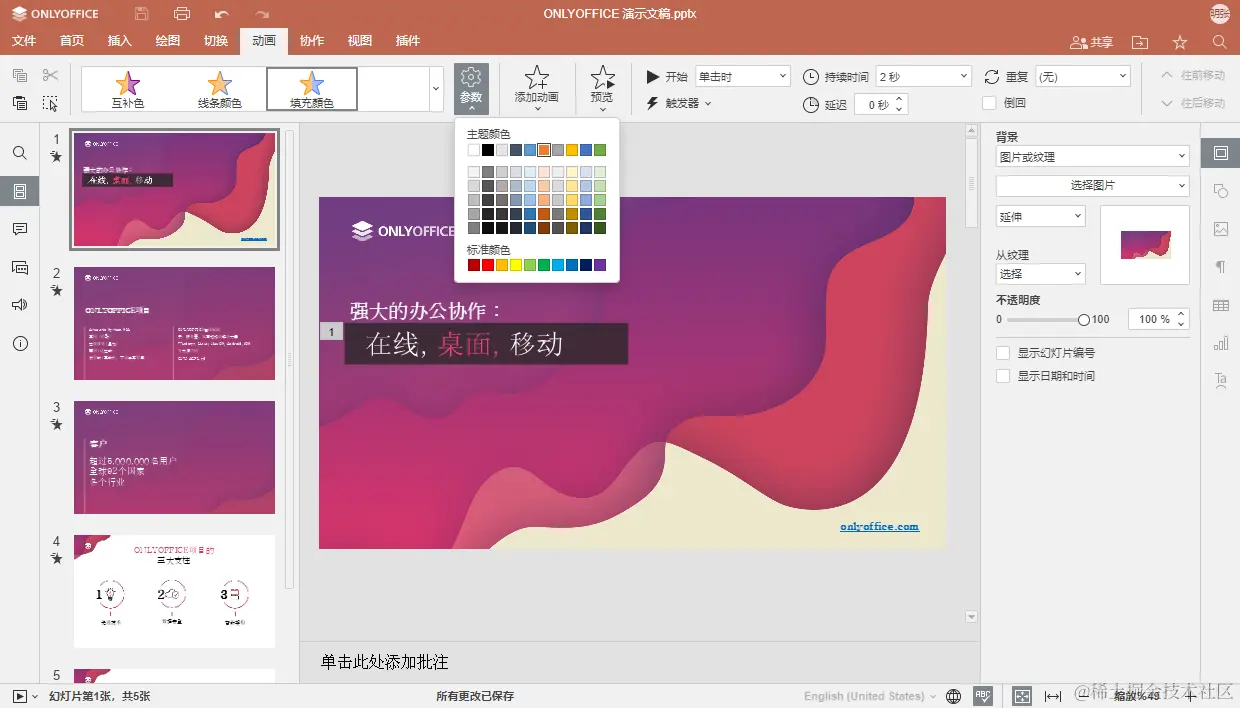Image resolution: width=1240 pixels, height=708 pixels.
Task: Open the slides panel icon in left sidebar
Action: click(x=20, y=191)
